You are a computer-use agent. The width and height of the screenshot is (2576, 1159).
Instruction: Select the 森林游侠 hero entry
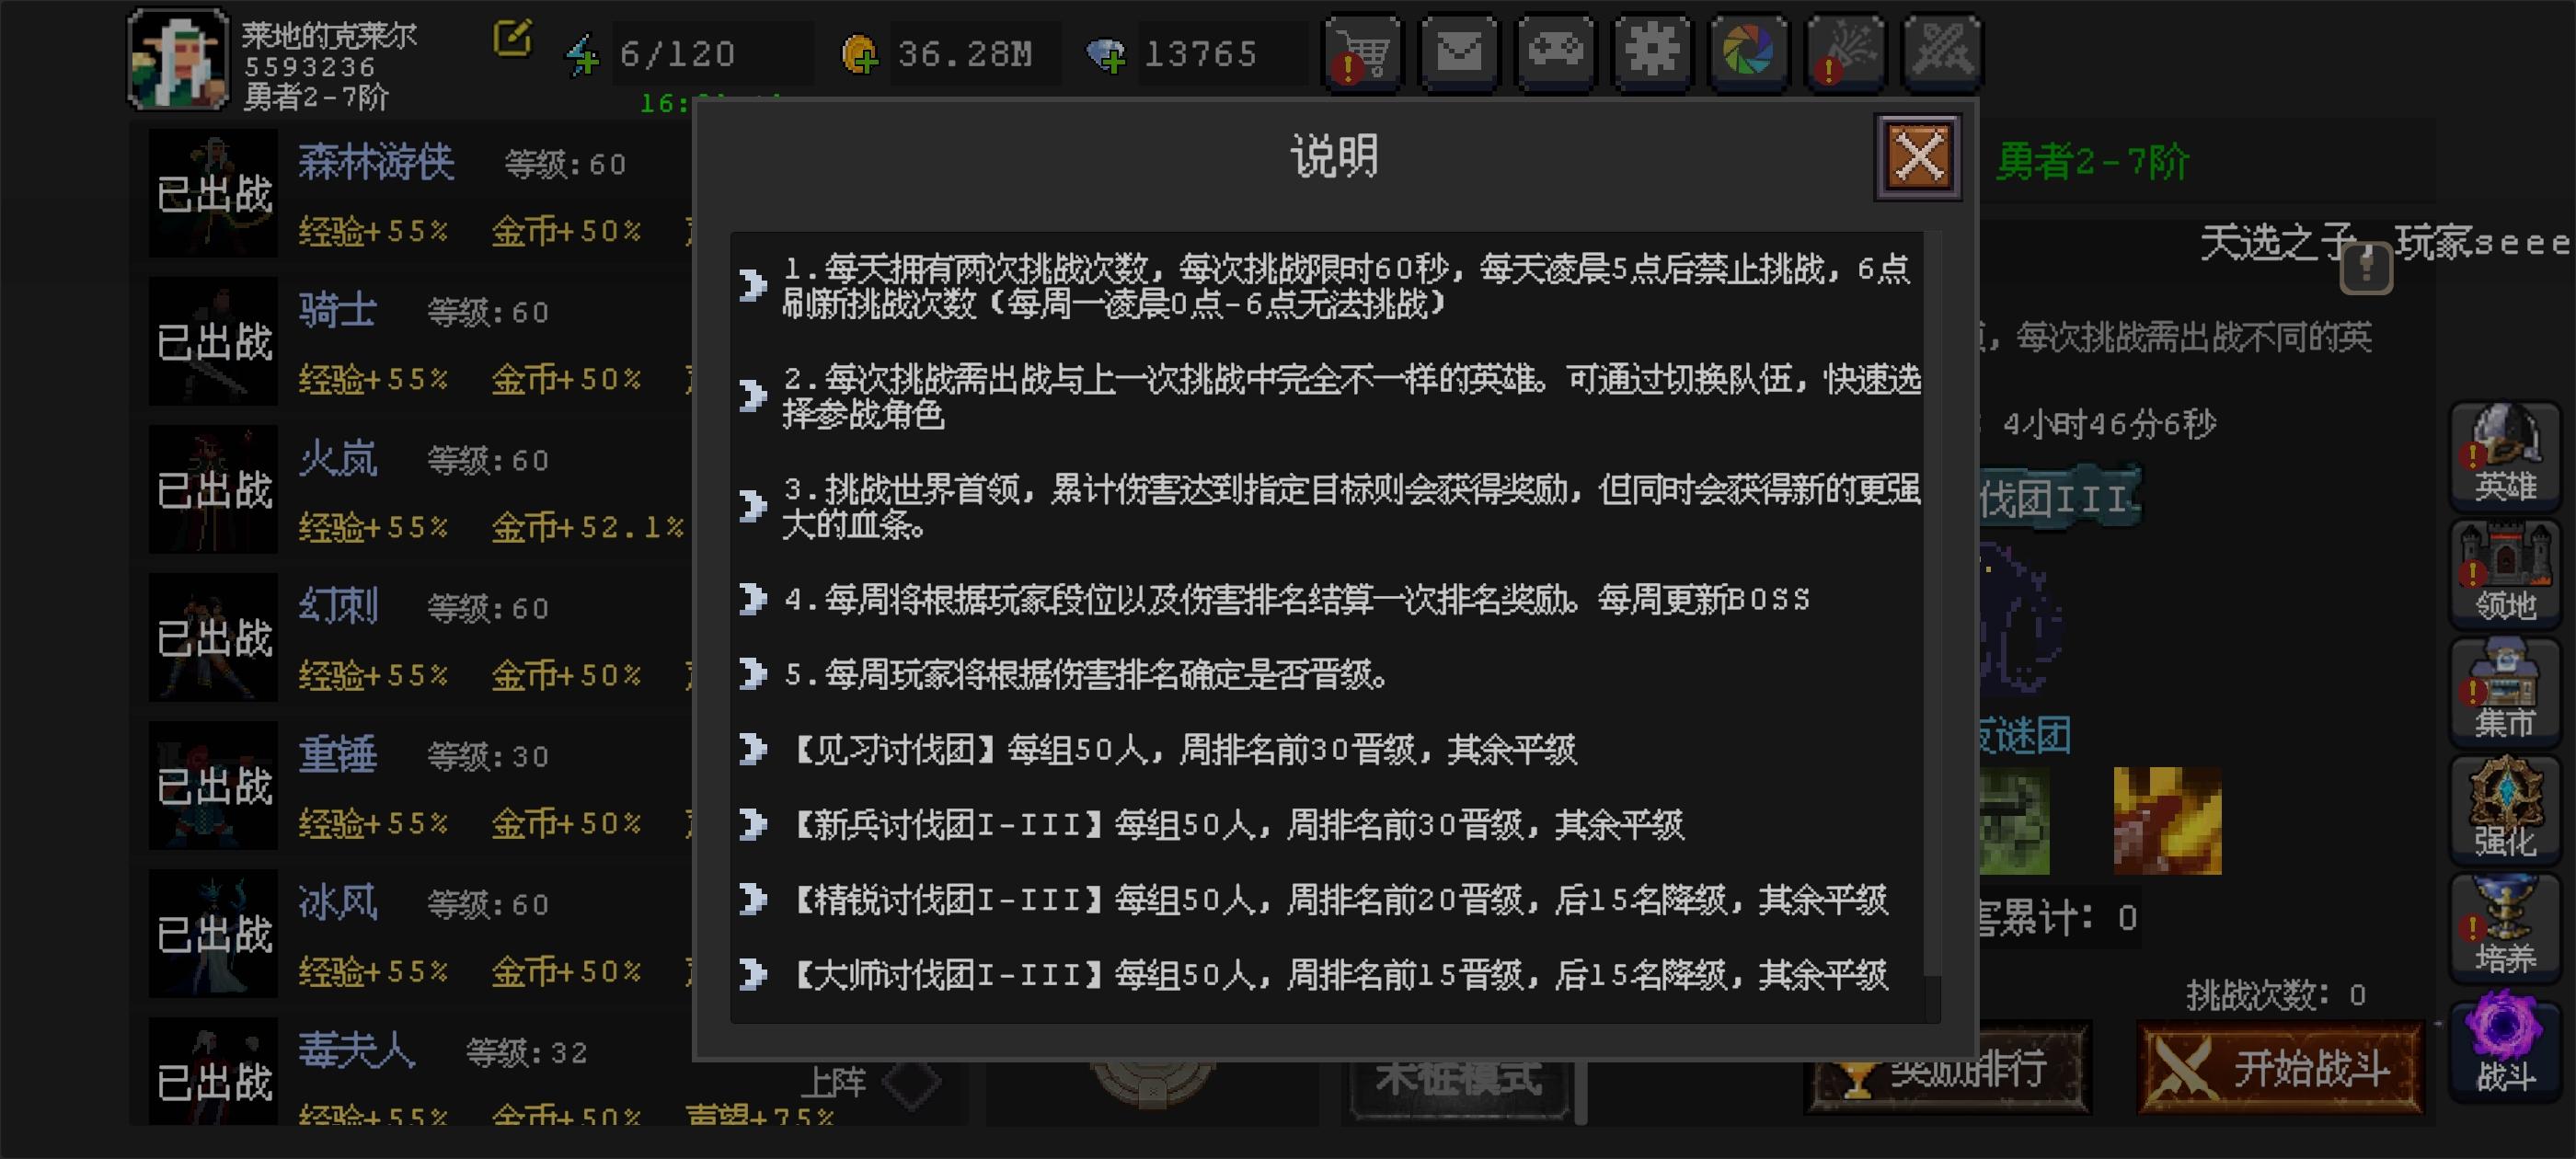[x=410, y=195]
